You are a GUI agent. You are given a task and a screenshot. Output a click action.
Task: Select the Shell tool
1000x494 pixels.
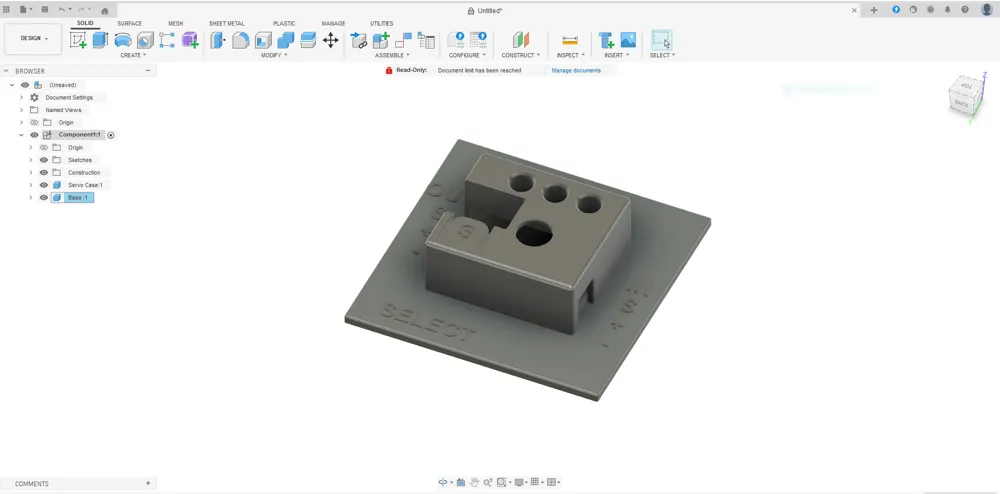click(x=263, y=40)
